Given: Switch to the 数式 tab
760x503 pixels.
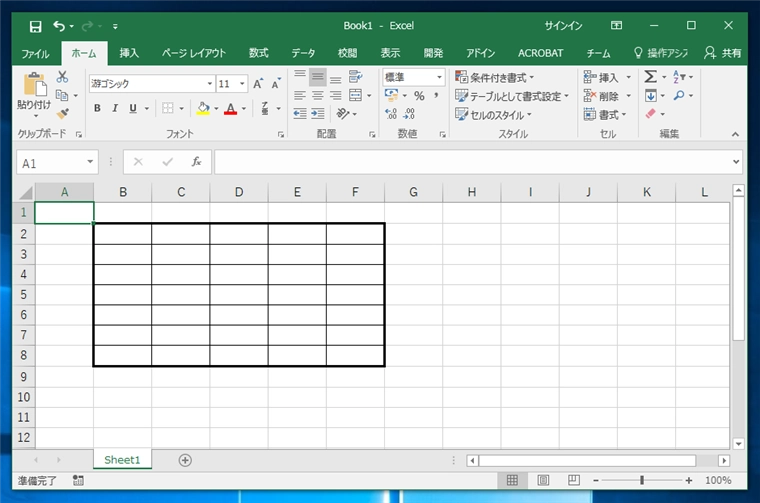Looking at the screenshot, I should (x=259, y=53).
